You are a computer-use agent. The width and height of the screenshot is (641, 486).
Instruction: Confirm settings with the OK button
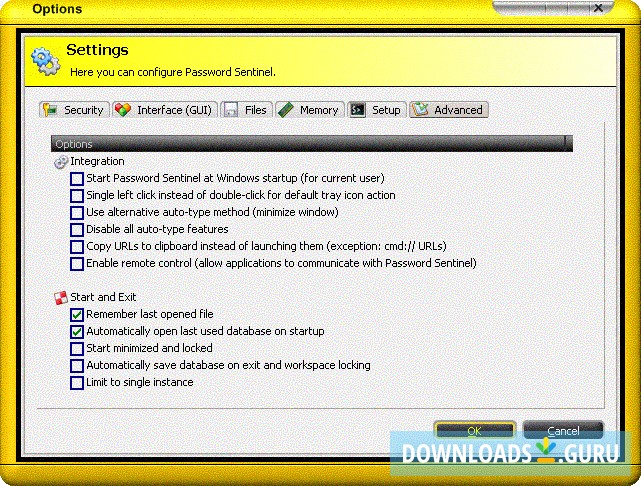[475, 431]
